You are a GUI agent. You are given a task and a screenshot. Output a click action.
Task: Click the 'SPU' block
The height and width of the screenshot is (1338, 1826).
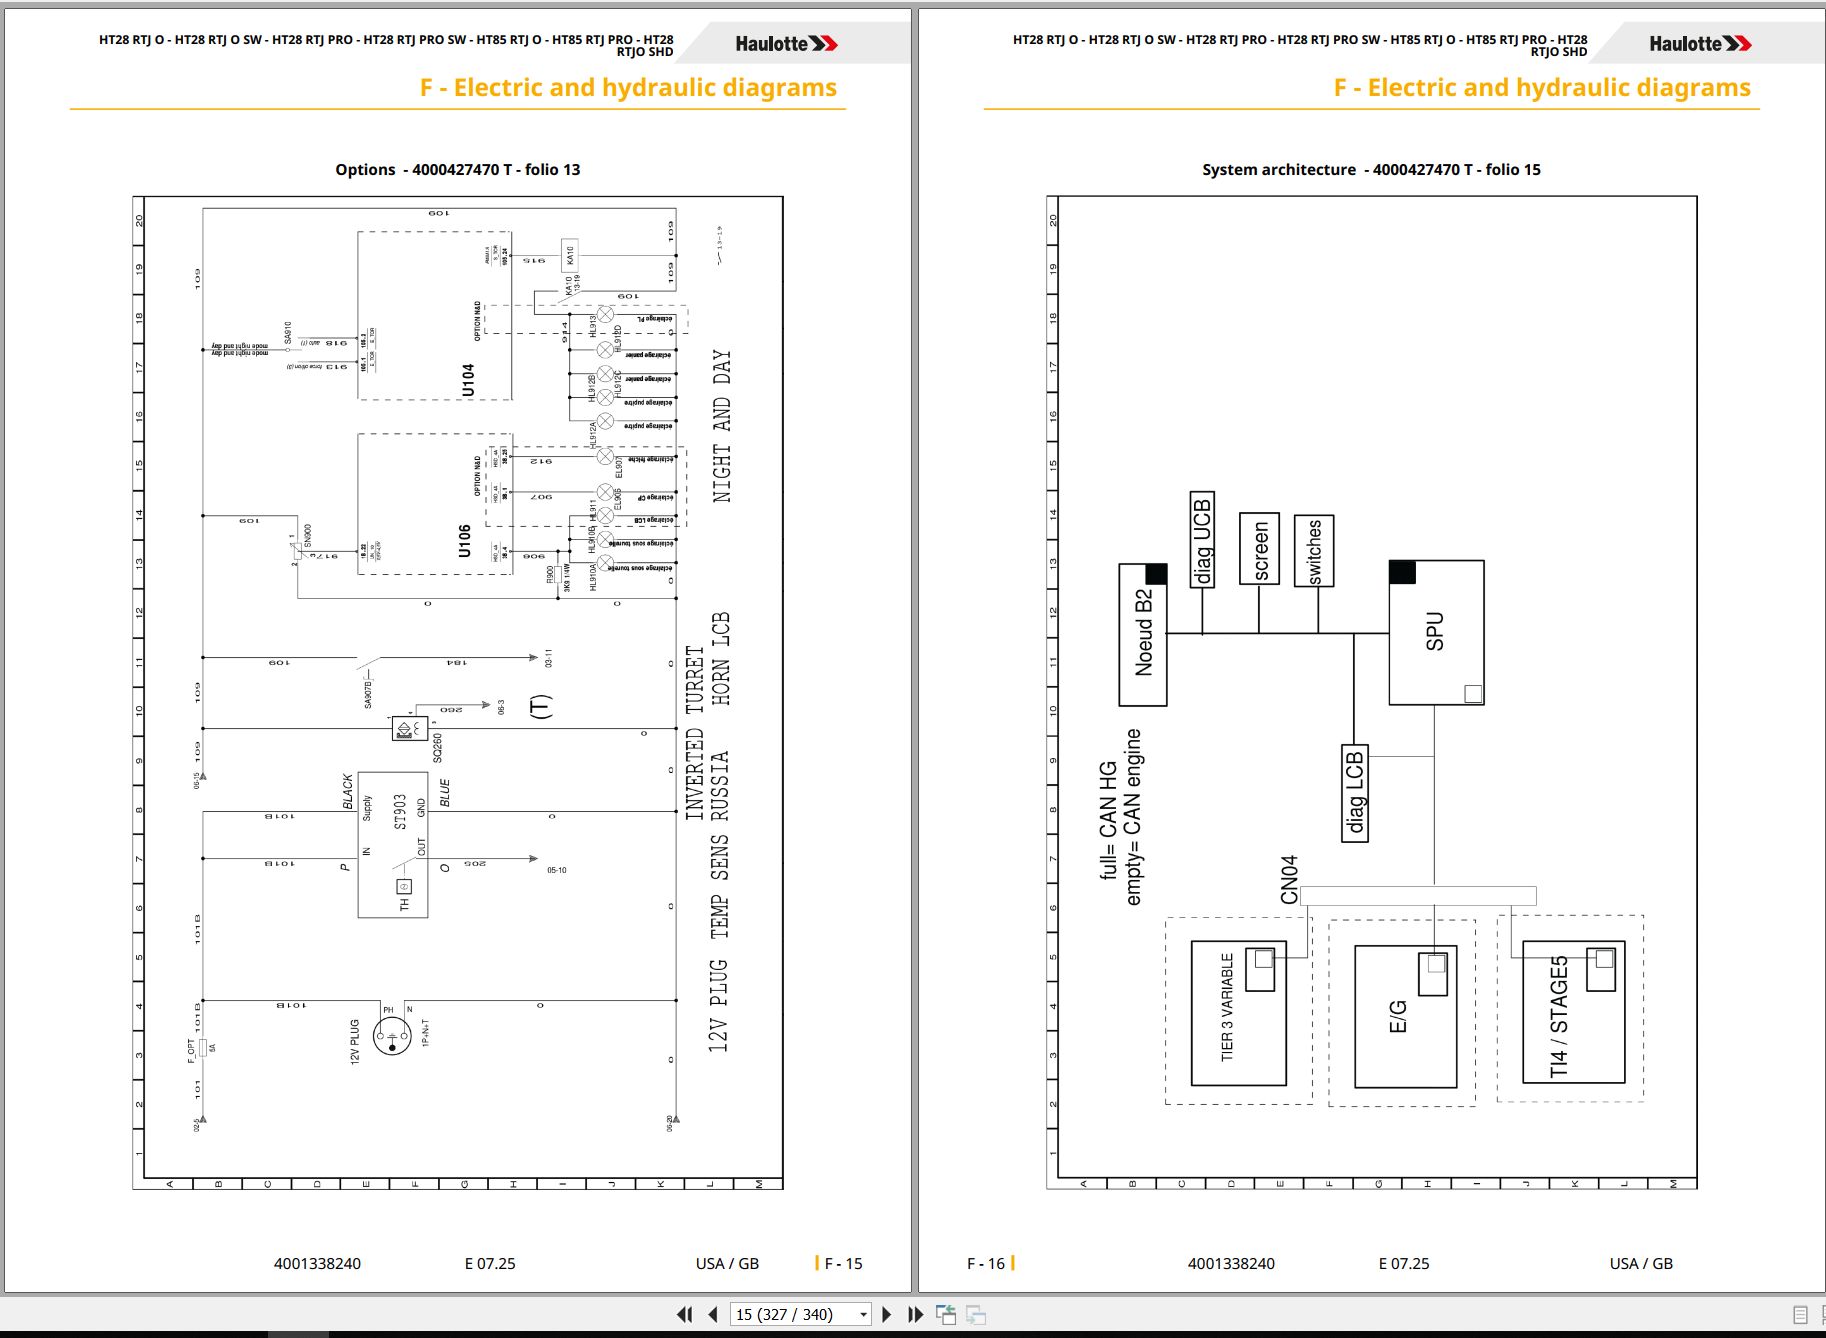point(1436,632)
